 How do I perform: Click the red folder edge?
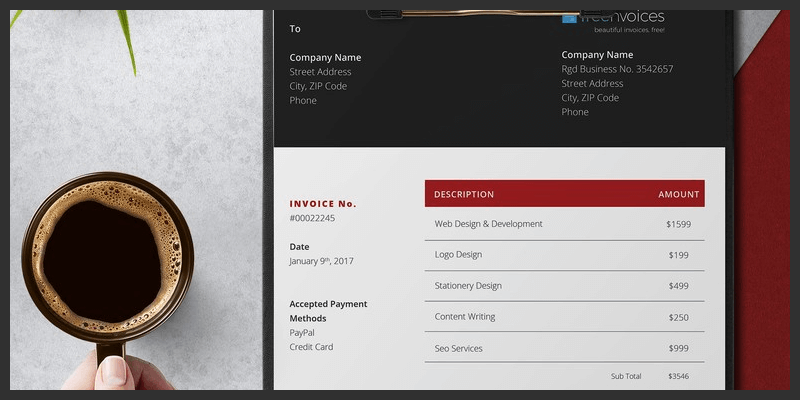click(765, 200)
